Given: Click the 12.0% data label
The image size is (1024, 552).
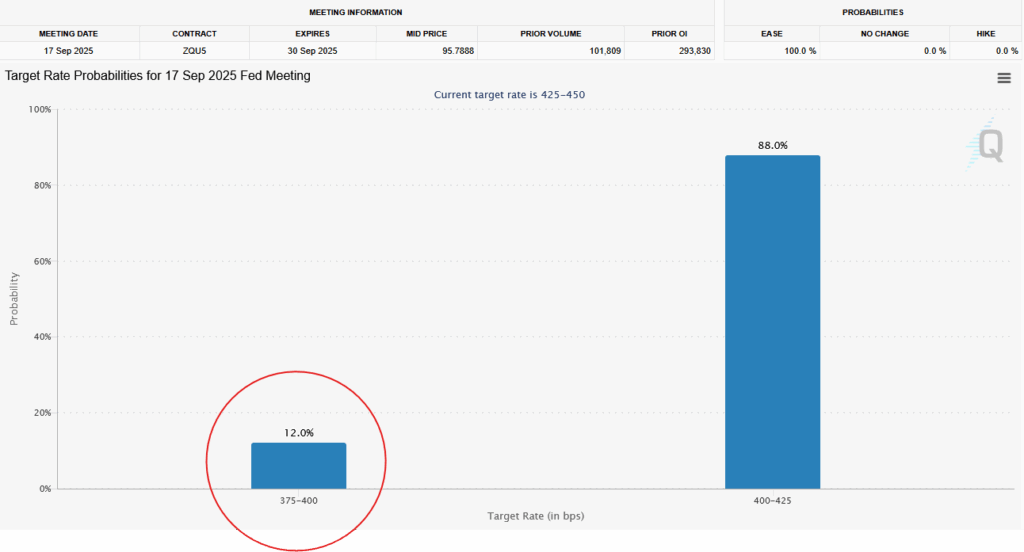Looking at the screenshot, I should tap(298, 433).
